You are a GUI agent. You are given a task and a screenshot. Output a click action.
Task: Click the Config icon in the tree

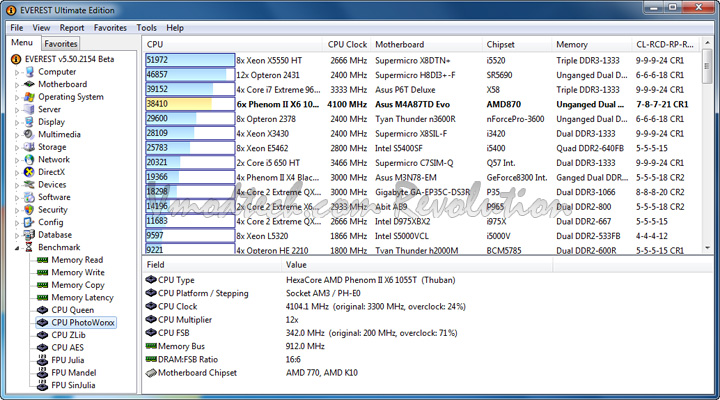[29, 222]
